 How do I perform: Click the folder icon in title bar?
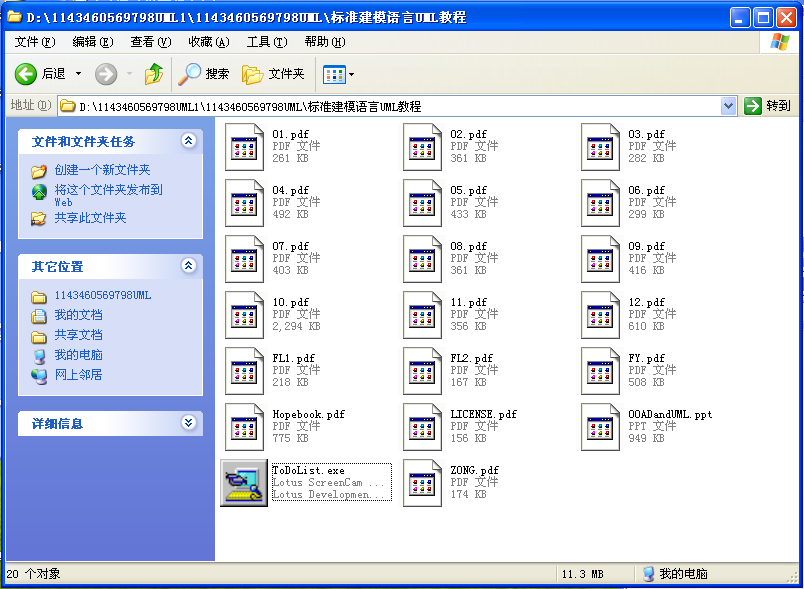tap(14, 17)
